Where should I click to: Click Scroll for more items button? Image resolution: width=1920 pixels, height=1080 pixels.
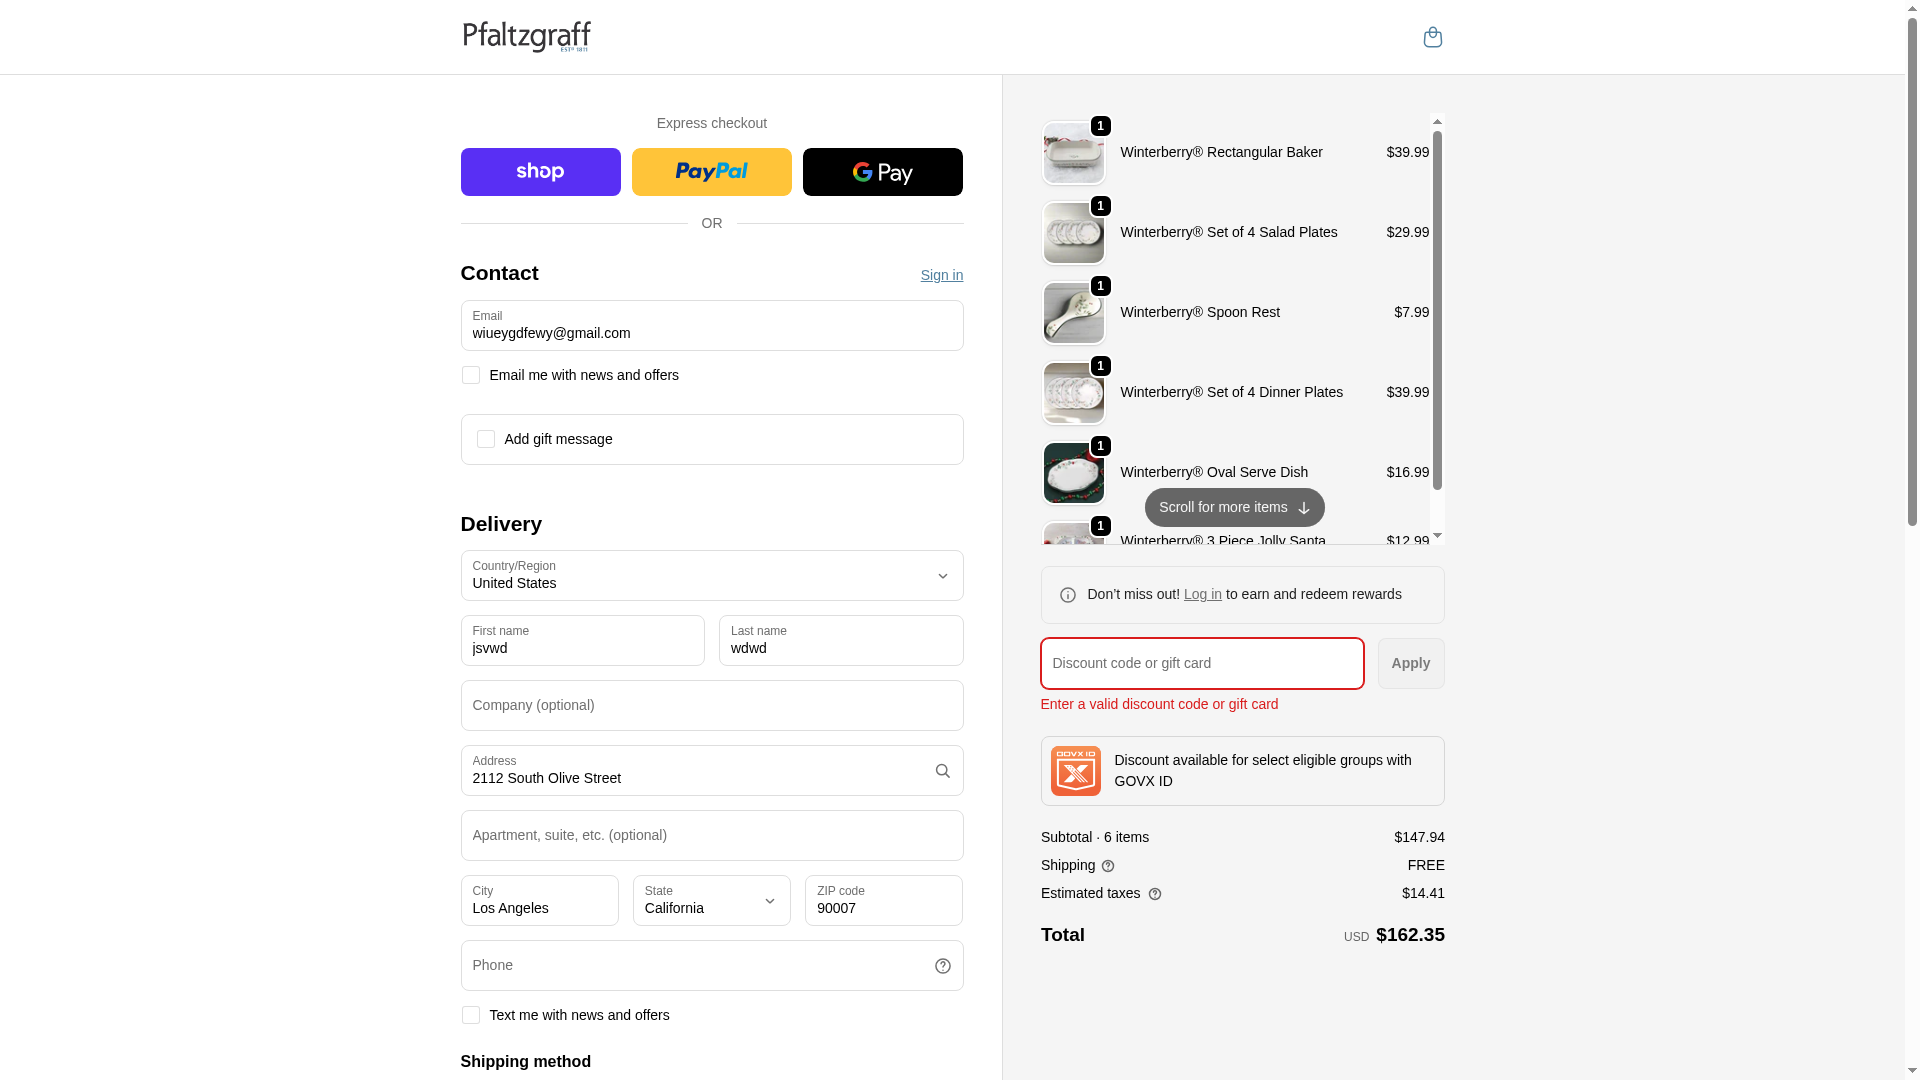(1234, 508)
